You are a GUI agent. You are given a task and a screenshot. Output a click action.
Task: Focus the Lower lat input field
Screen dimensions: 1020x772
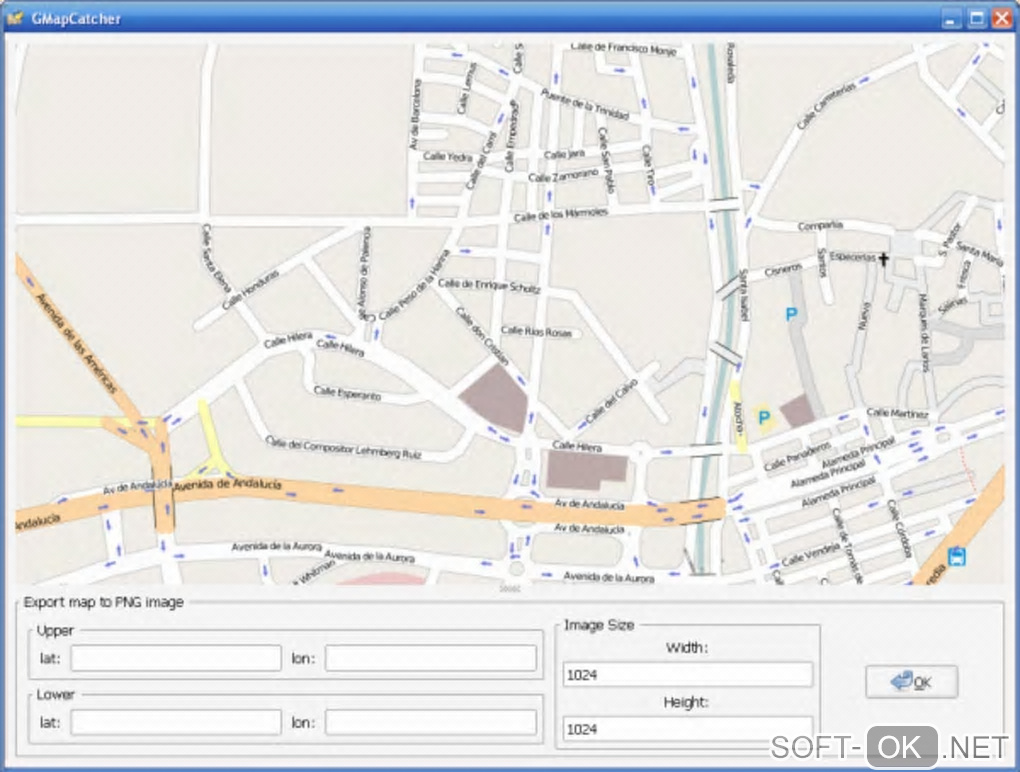[176, 722]
